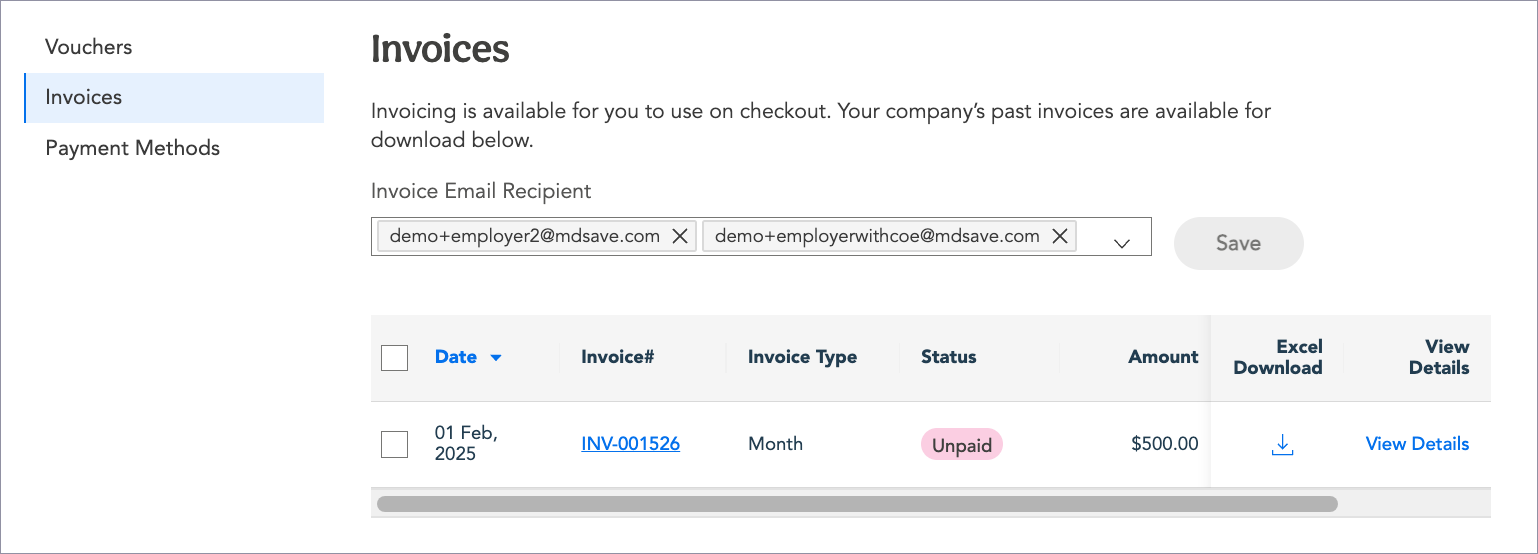This screenshot has height=554, width=1538.
Task: Click the Status column header
Action: tap(948, 357)
